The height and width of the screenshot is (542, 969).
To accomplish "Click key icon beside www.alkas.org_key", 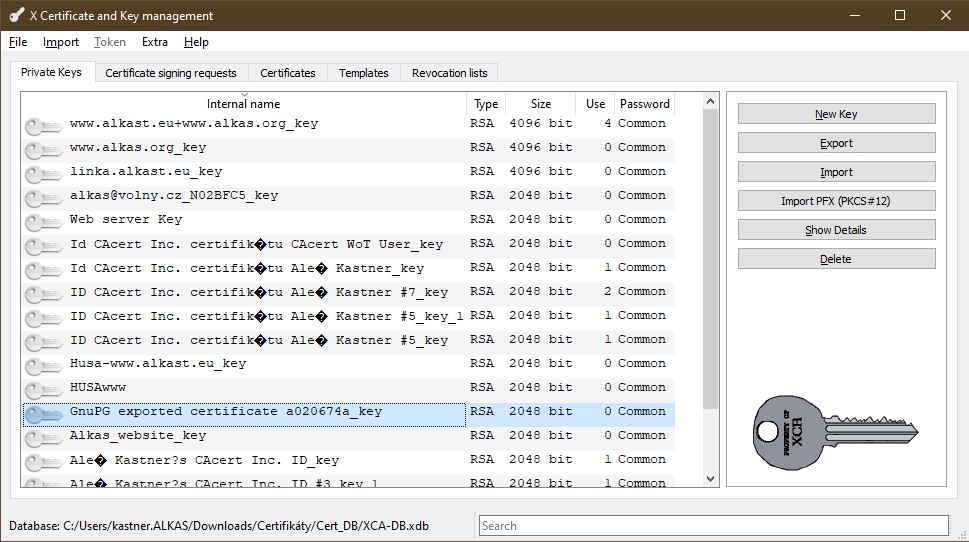I will coord(44,149).
